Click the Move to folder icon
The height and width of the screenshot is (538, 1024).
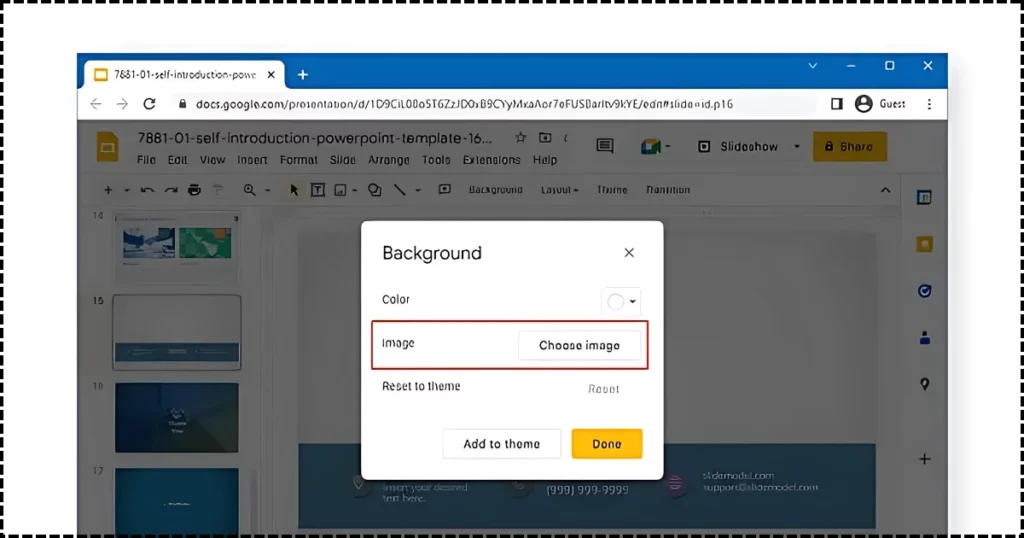coord(545,138)
